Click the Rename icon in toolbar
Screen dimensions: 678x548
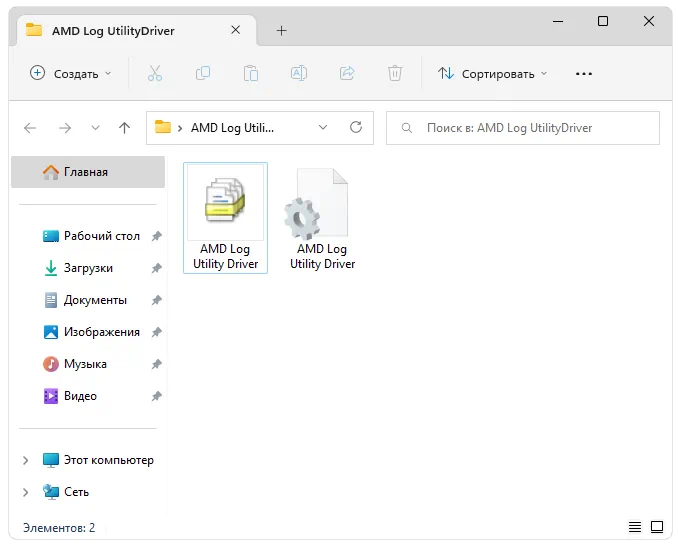[x=299, y=73]
